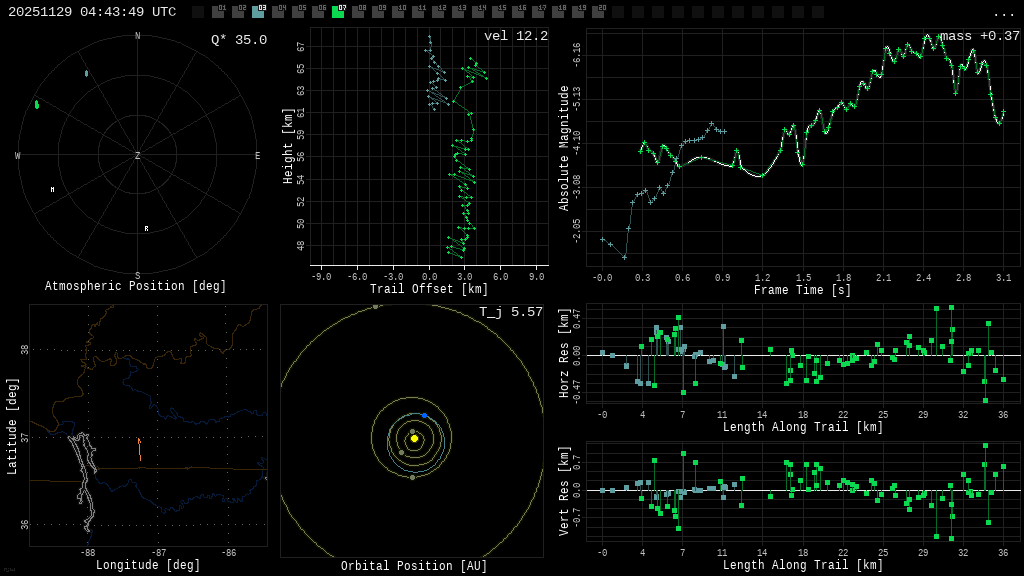1024x576 pixels.
Task: Click the T_j 5.57 Tisserand label
Action: pos(510,312)
